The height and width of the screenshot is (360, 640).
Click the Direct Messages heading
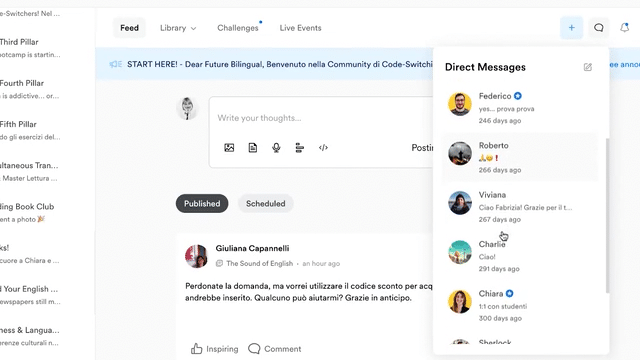[485, 67]
